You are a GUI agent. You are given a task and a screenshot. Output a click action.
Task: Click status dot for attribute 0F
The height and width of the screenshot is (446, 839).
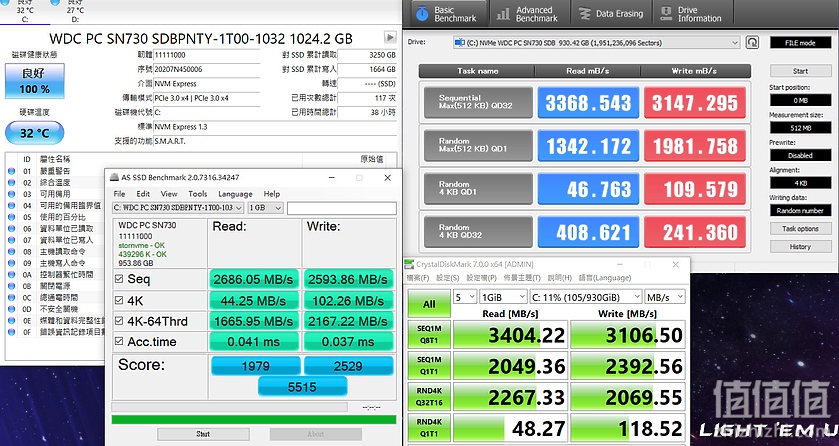(11, 332)
